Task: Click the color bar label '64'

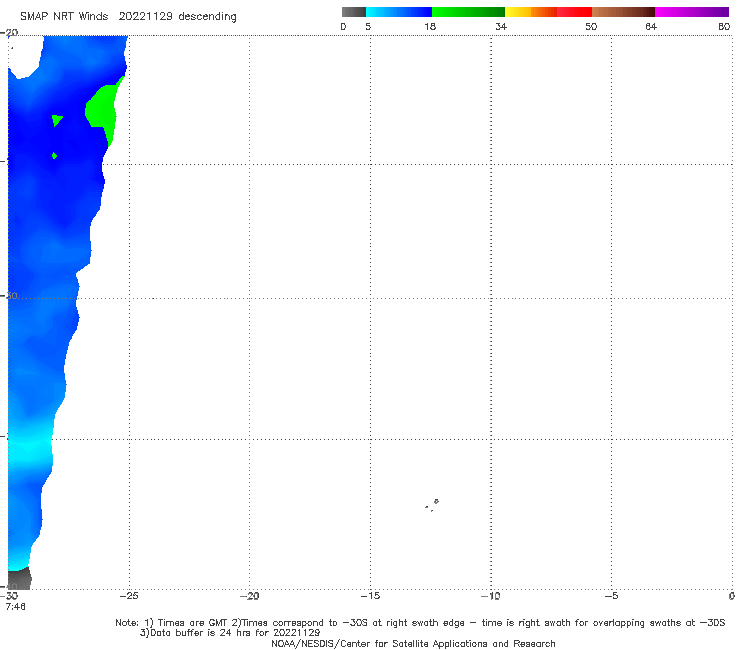Action: click(651, 26)
